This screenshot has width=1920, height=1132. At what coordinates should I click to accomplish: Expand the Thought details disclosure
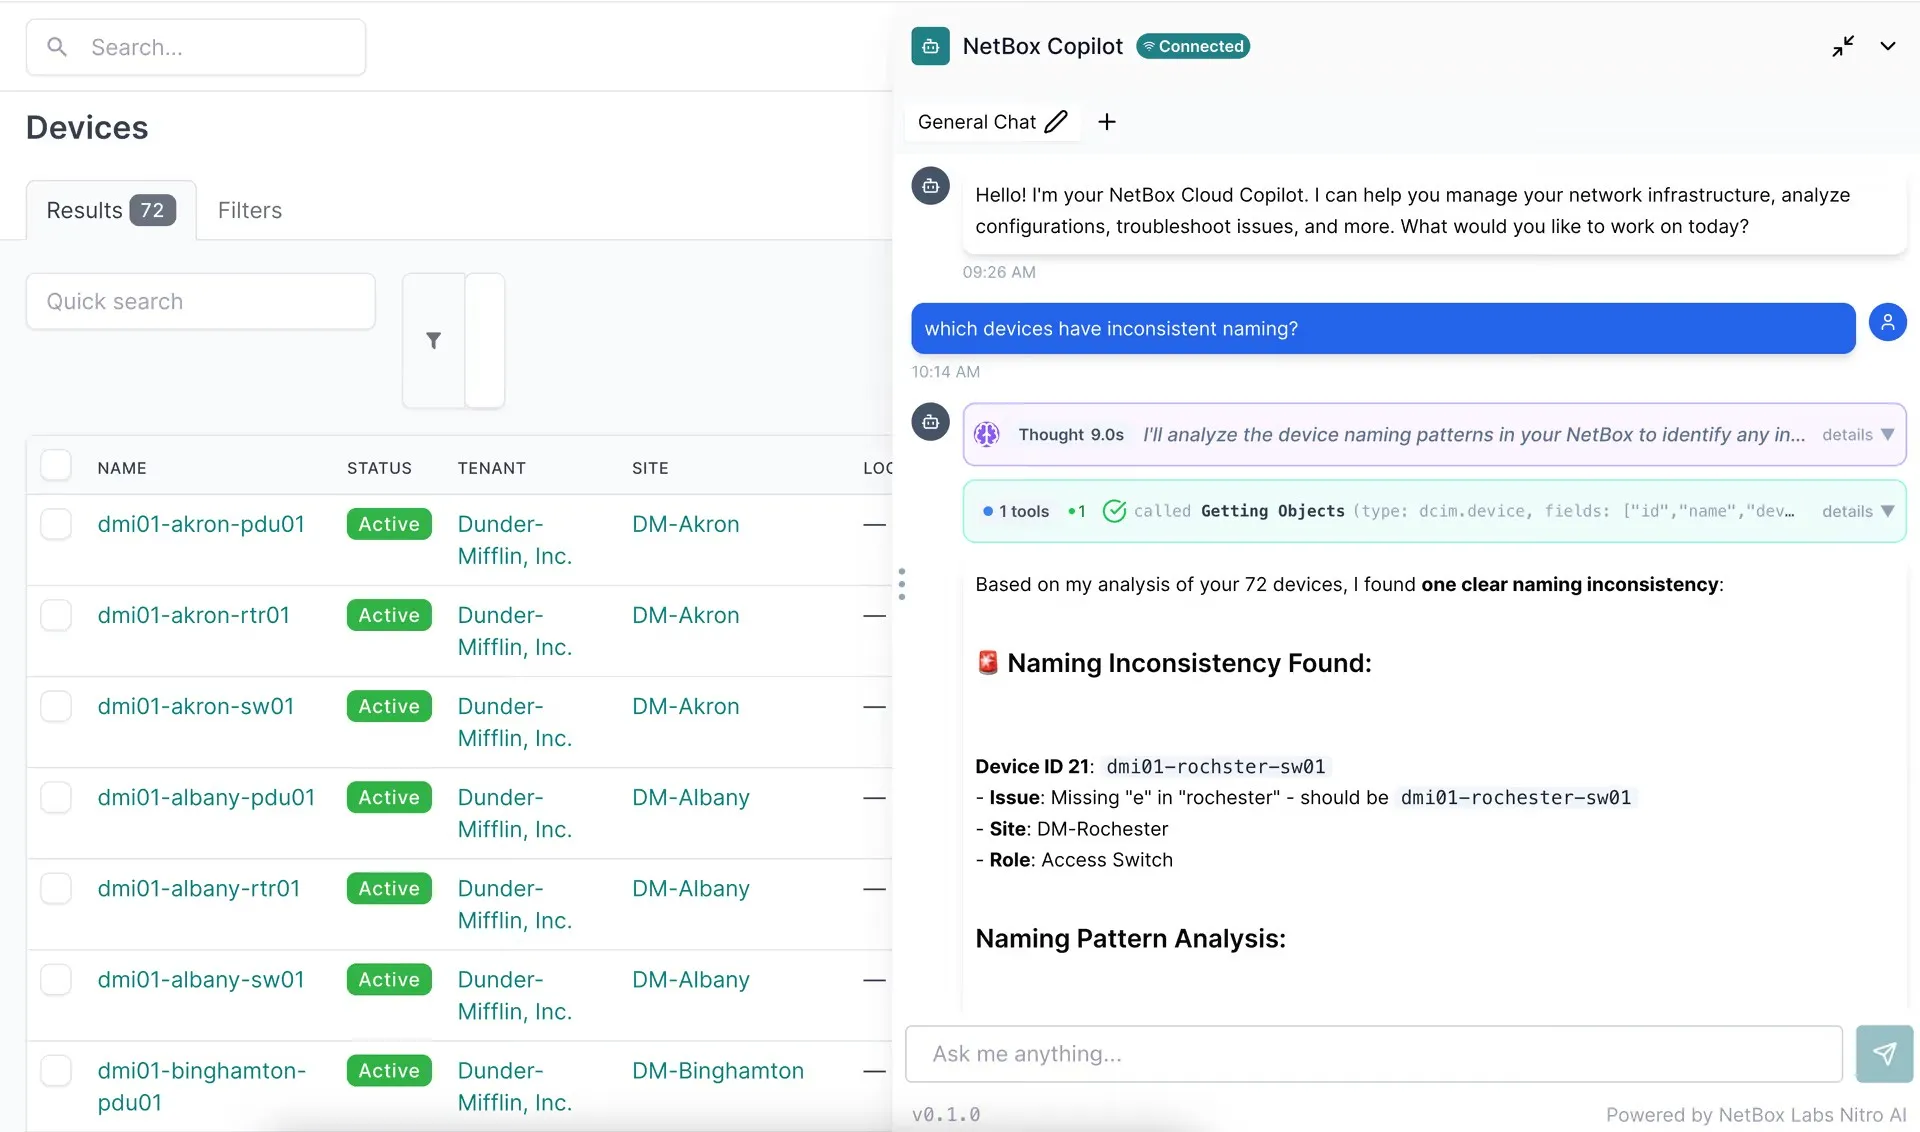click(x=1857, y=434)
